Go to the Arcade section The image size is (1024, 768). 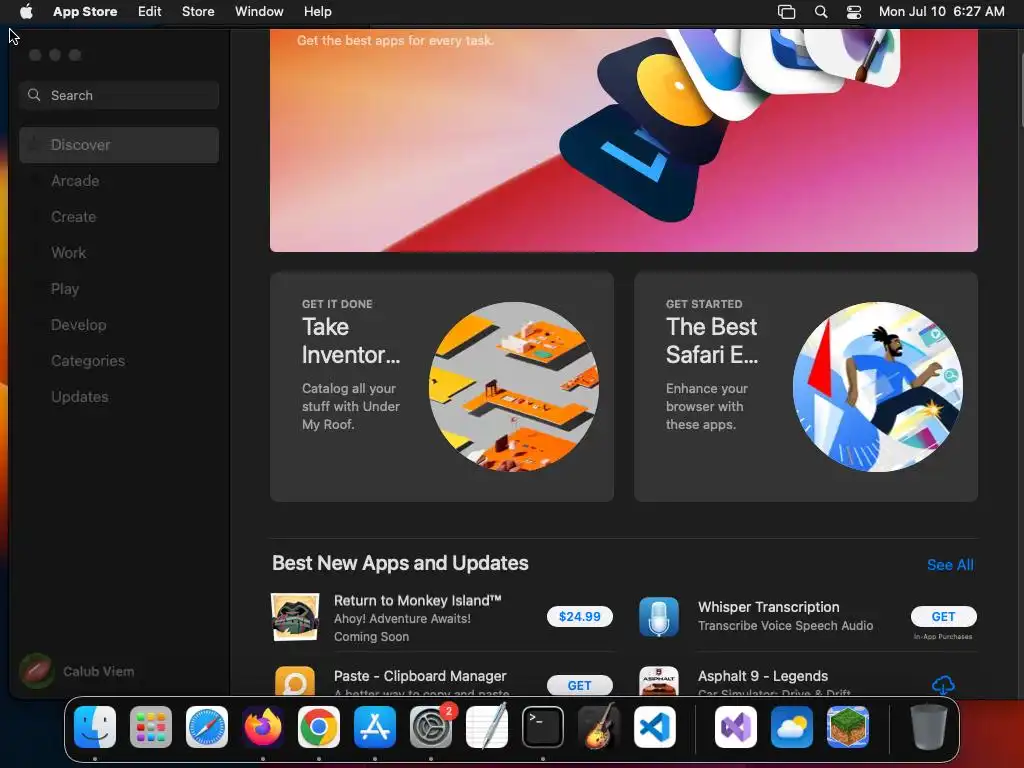(119, 181)
